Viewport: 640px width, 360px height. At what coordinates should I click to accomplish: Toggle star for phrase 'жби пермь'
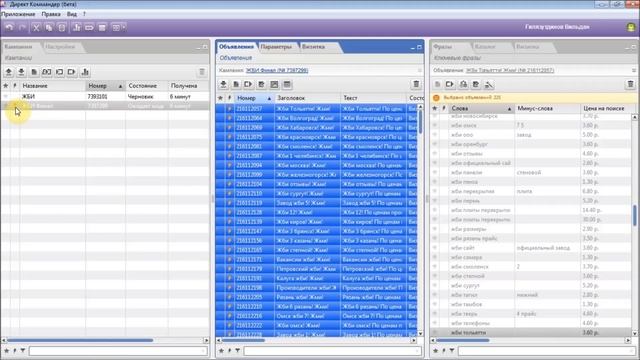(435, 200)
